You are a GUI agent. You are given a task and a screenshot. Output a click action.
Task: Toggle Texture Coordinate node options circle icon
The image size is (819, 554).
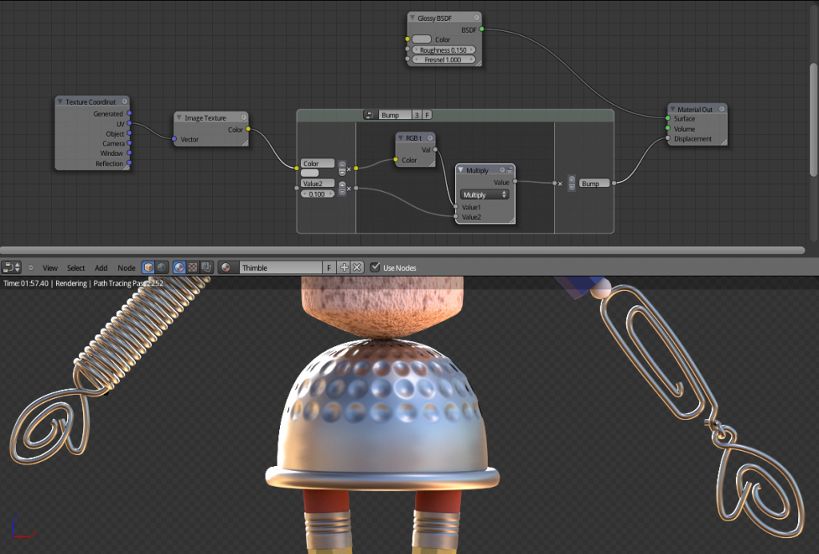coord(124,101)
